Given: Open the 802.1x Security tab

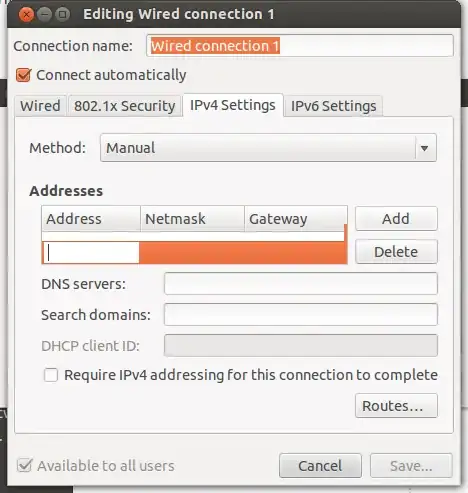Looking at the screenshot, I should coord(125,106).
